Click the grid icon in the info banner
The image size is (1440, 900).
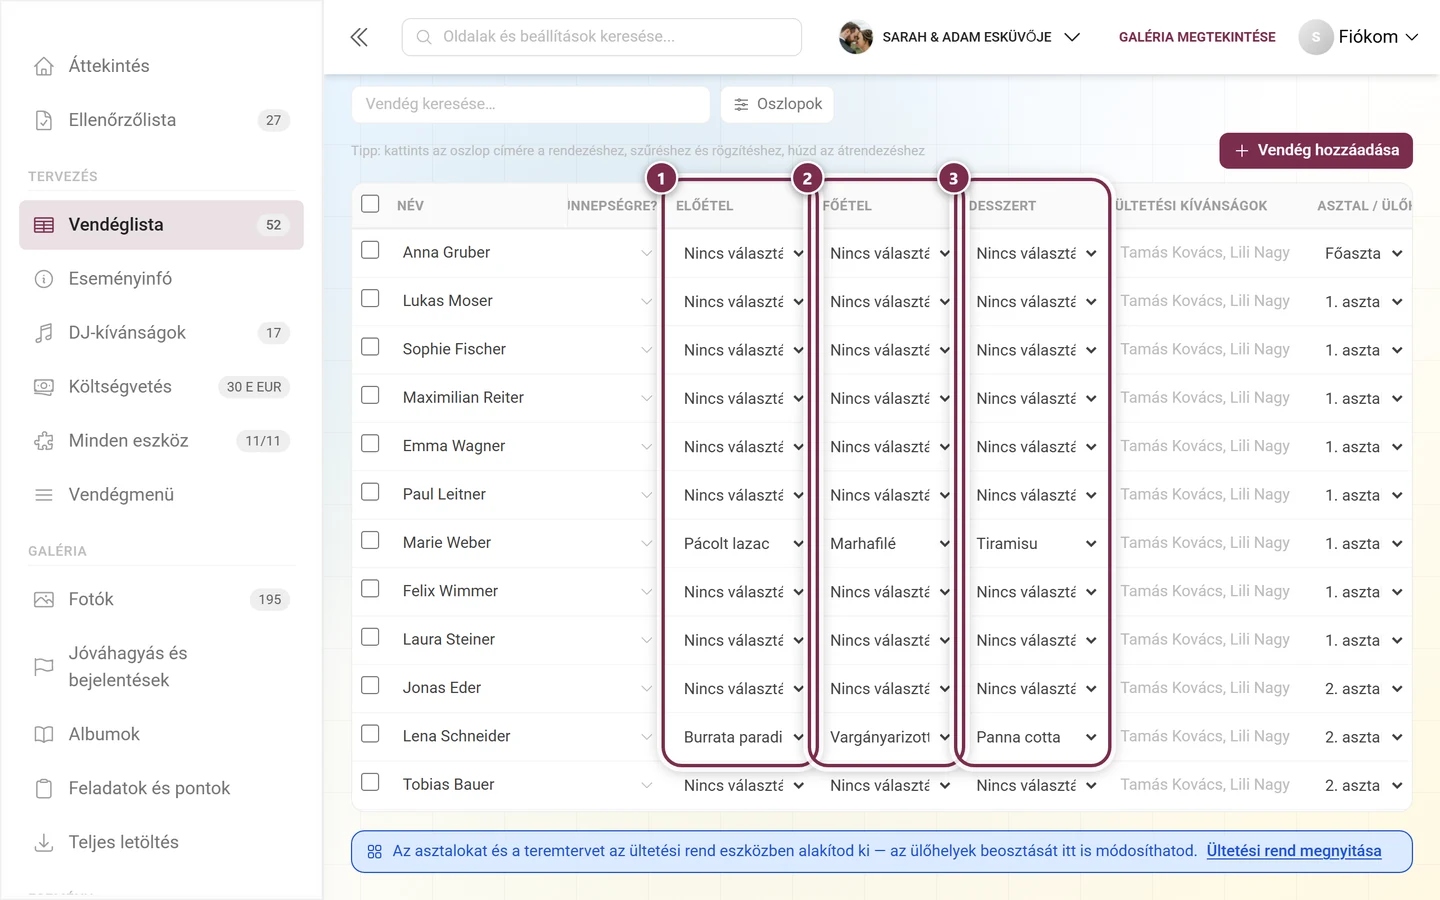tap(375, 852)
